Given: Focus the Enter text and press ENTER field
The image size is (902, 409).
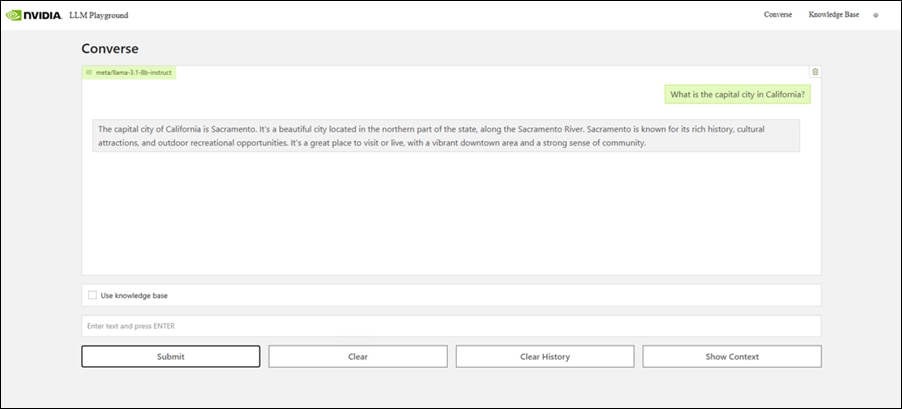Looking at the screenshot, I should coord(451,326).
